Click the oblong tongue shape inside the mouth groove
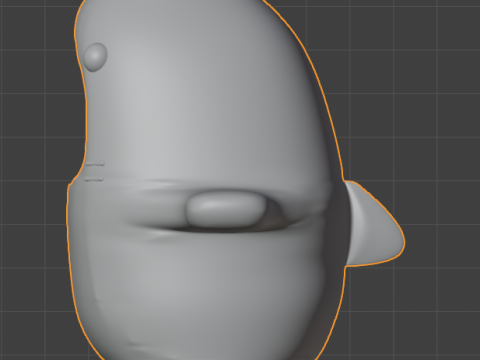Image resolution: width=480 pixels, height=360 pixels. (226, 209)
